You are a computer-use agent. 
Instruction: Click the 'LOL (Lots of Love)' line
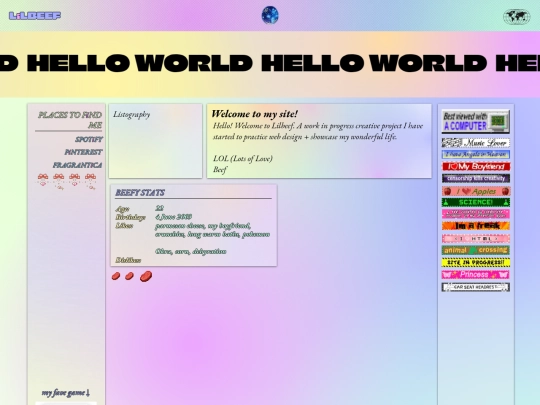coord(243,158)
